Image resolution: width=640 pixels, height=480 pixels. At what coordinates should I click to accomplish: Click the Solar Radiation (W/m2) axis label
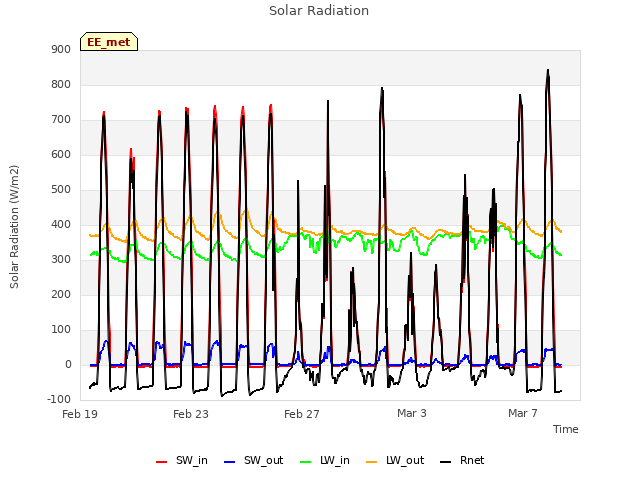(14, 227)
